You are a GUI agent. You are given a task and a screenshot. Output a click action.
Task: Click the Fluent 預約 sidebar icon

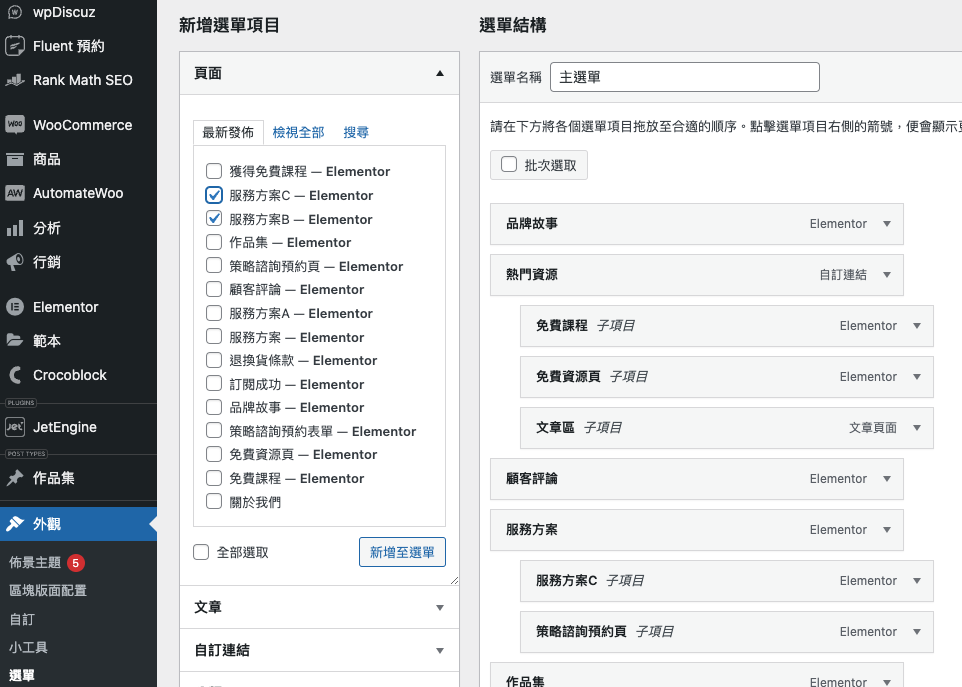tap(15, 46)
